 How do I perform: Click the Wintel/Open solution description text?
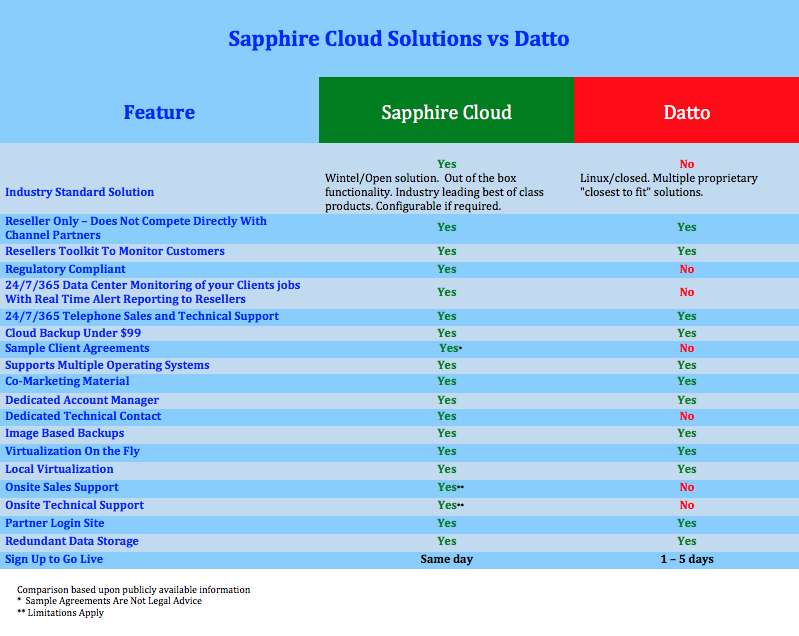tap(434, 192)
